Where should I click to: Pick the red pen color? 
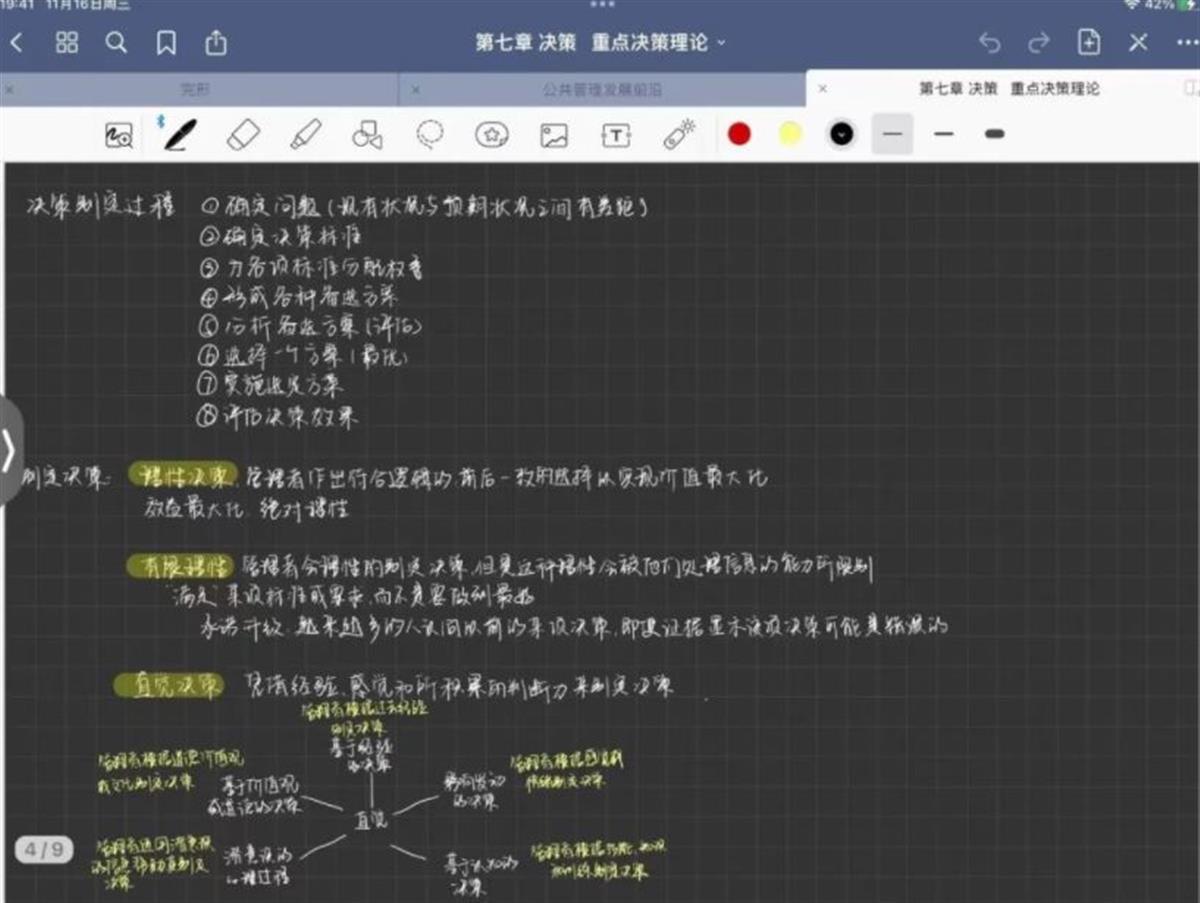click(739, 134)
